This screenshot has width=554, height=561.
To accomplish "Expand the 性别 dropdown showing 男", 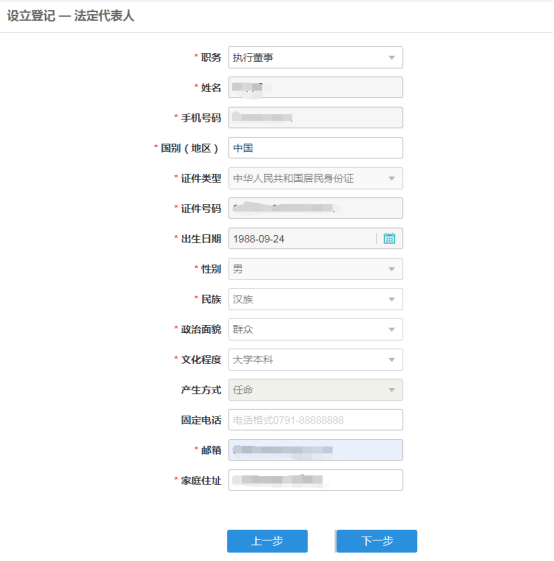I will 315,269.
